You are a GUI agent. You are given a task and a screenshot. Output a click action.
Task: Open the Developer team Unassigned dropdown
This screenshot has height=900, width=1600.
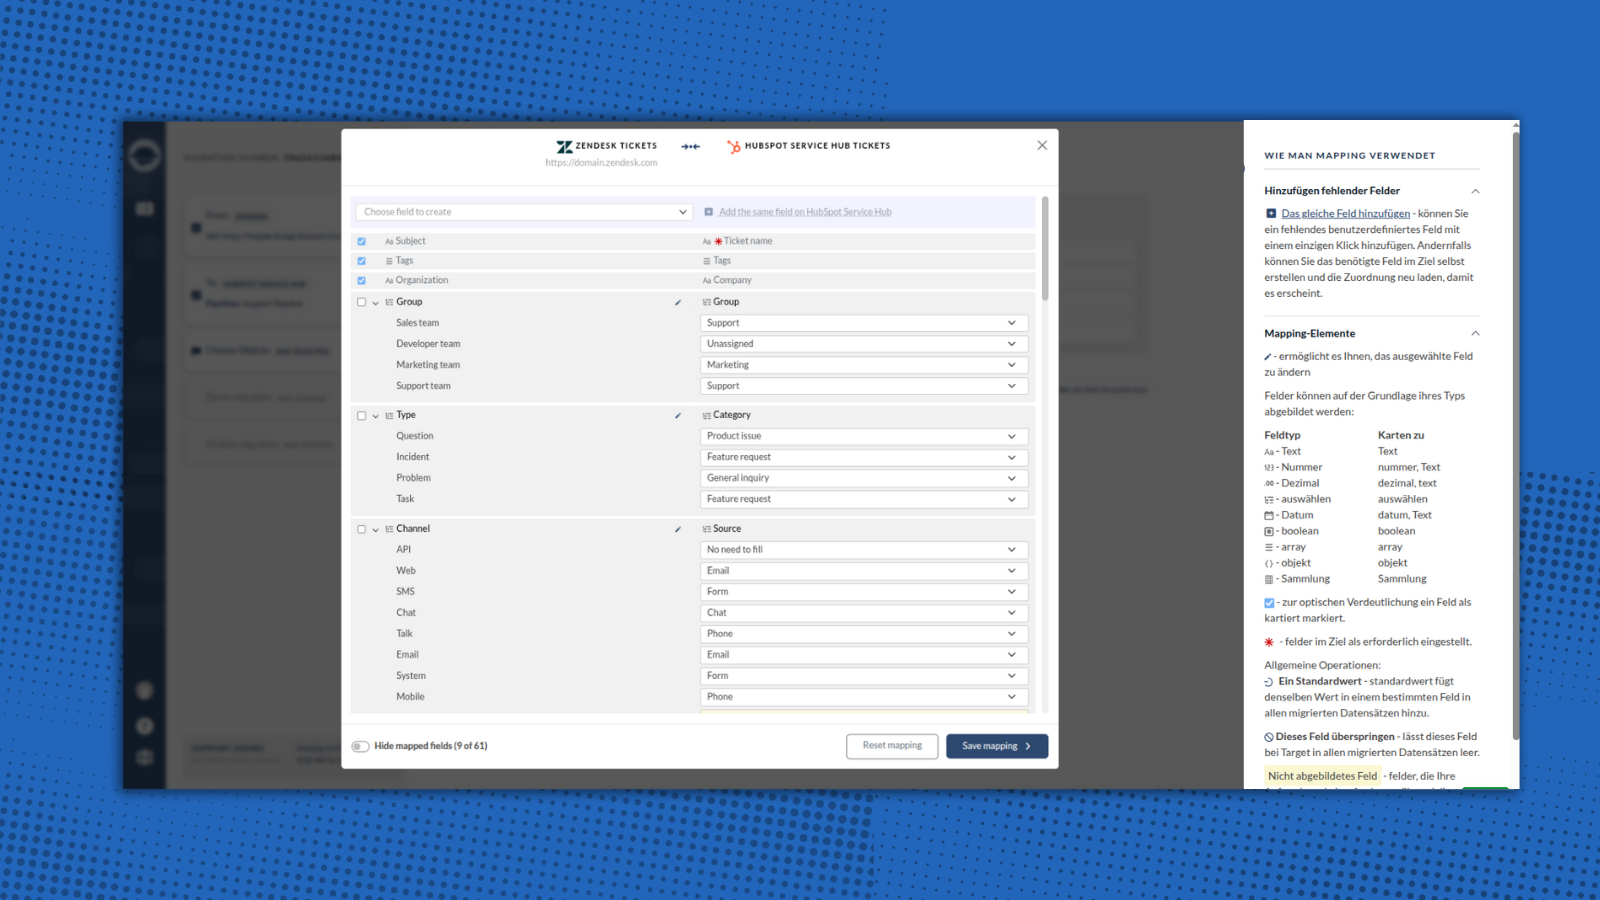(x=863, y=344)
